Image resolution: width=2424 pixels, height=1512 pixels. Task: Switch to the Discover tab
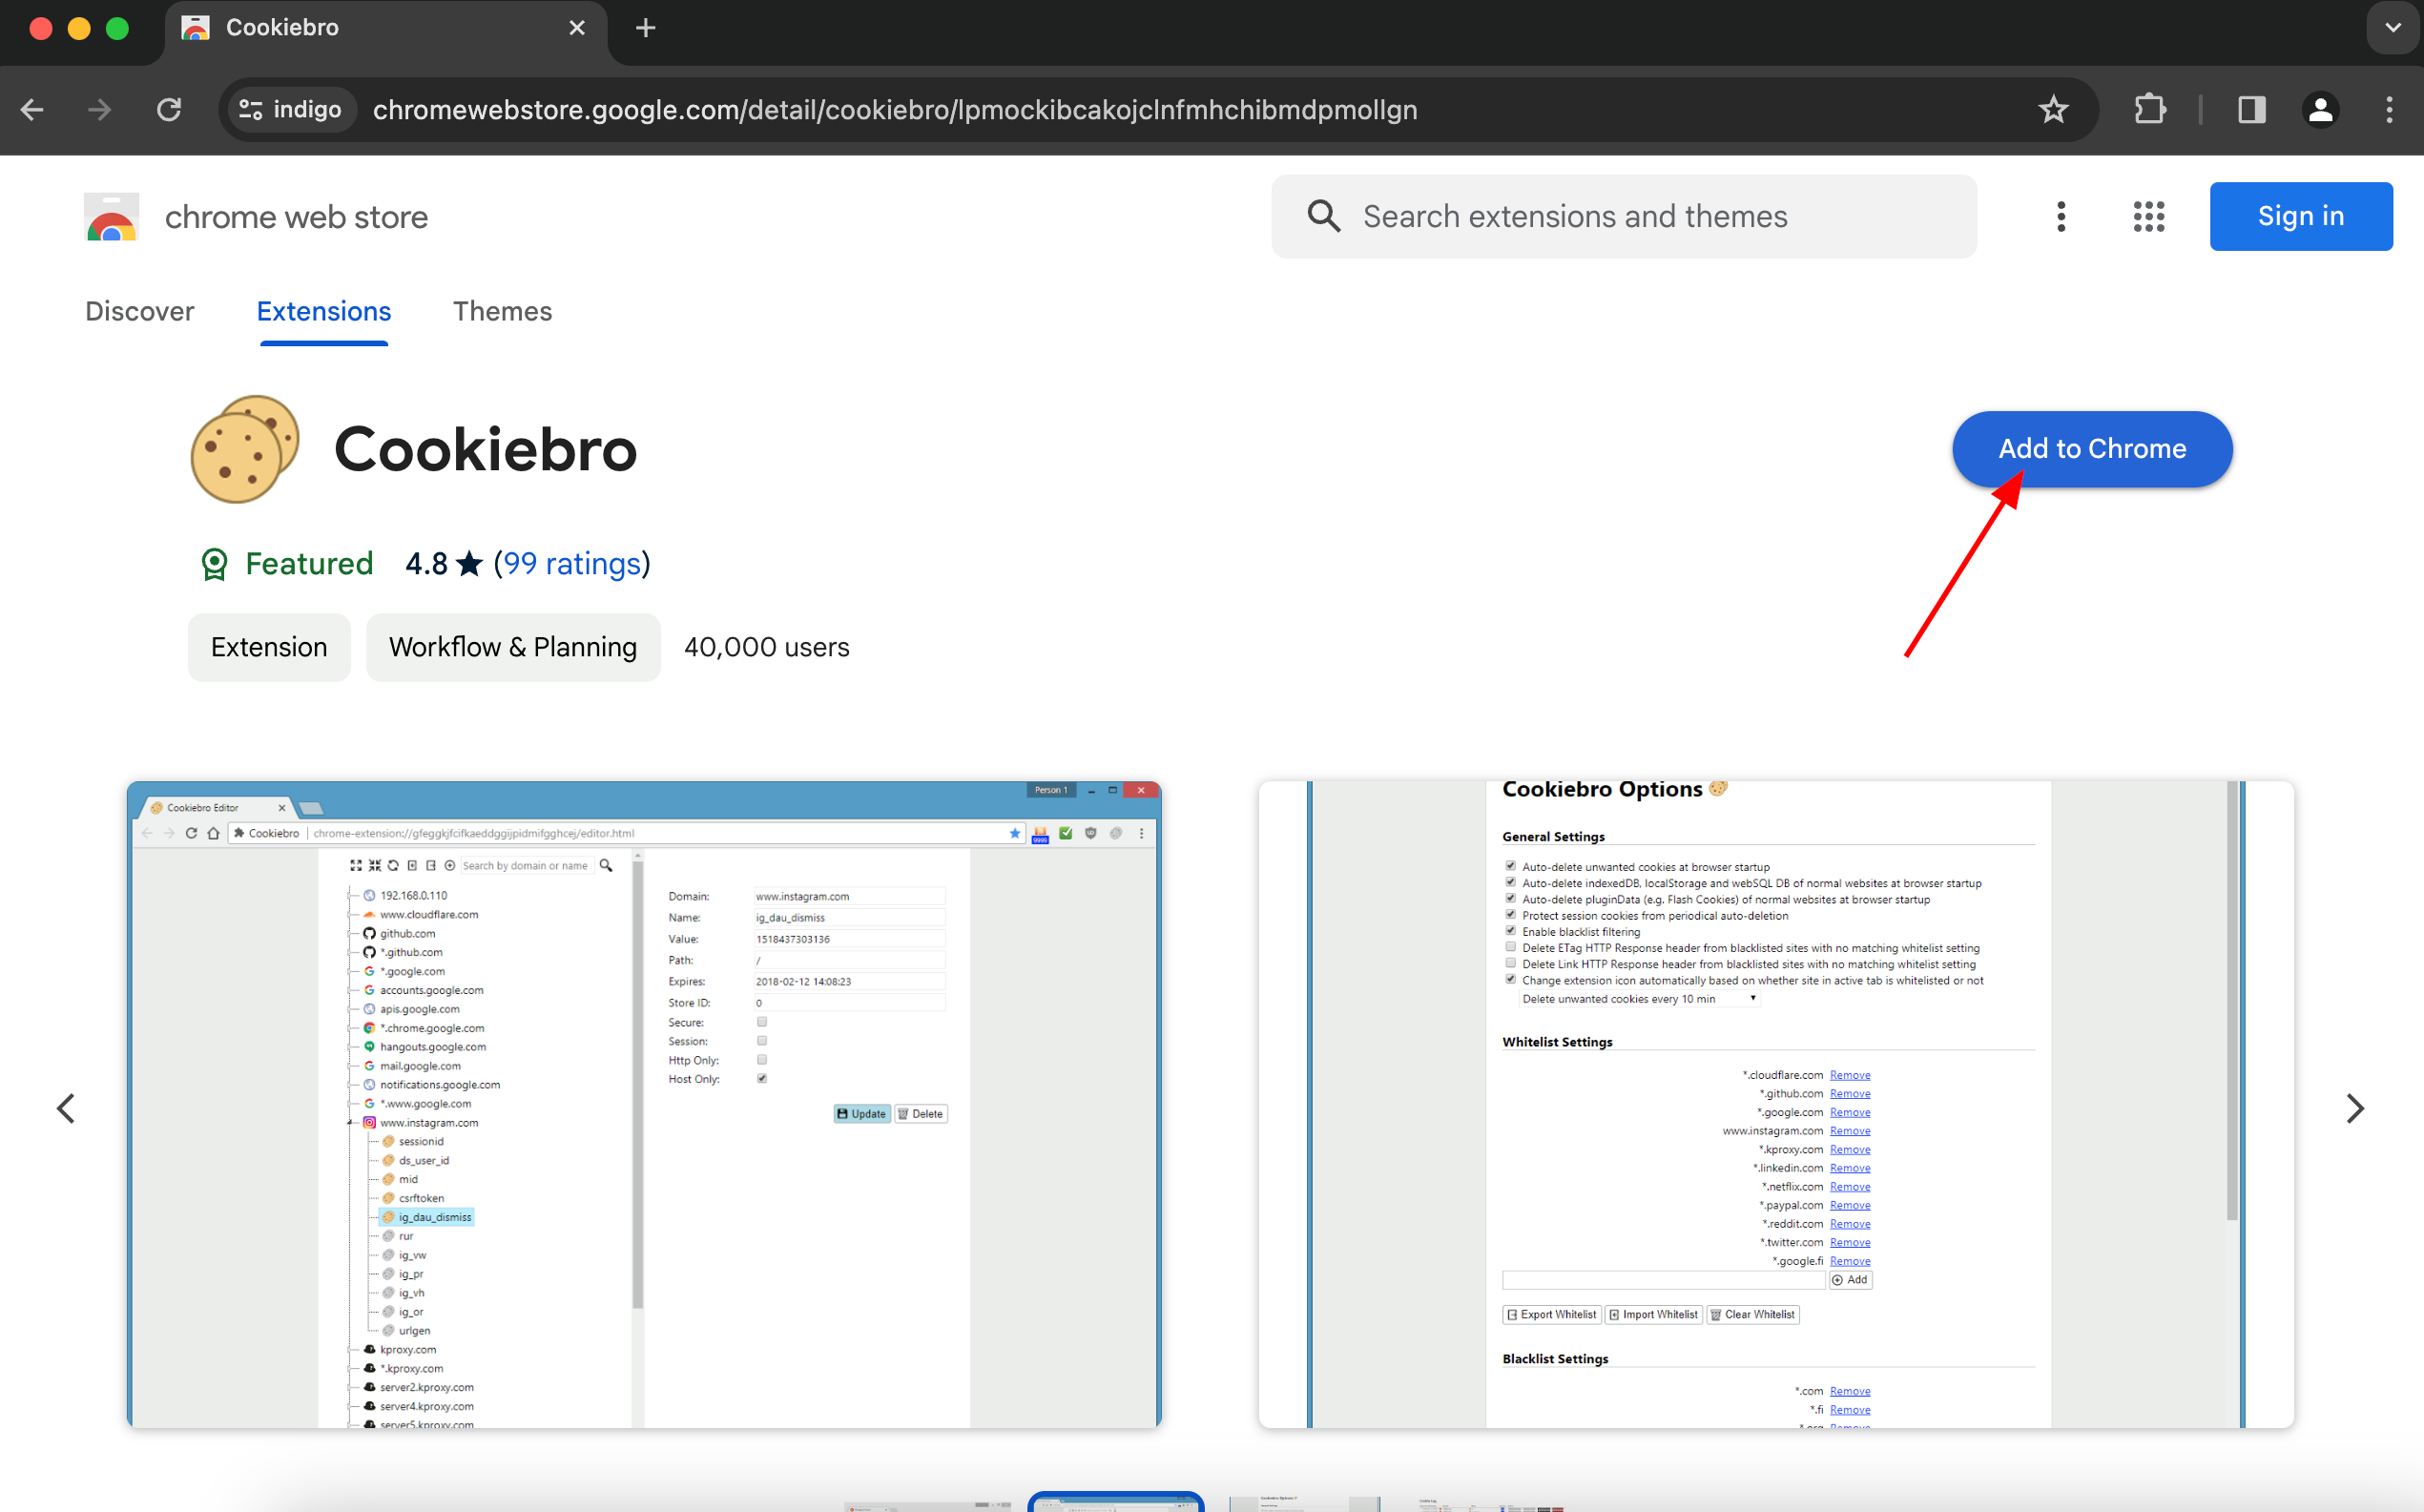(x=140, y=311)
